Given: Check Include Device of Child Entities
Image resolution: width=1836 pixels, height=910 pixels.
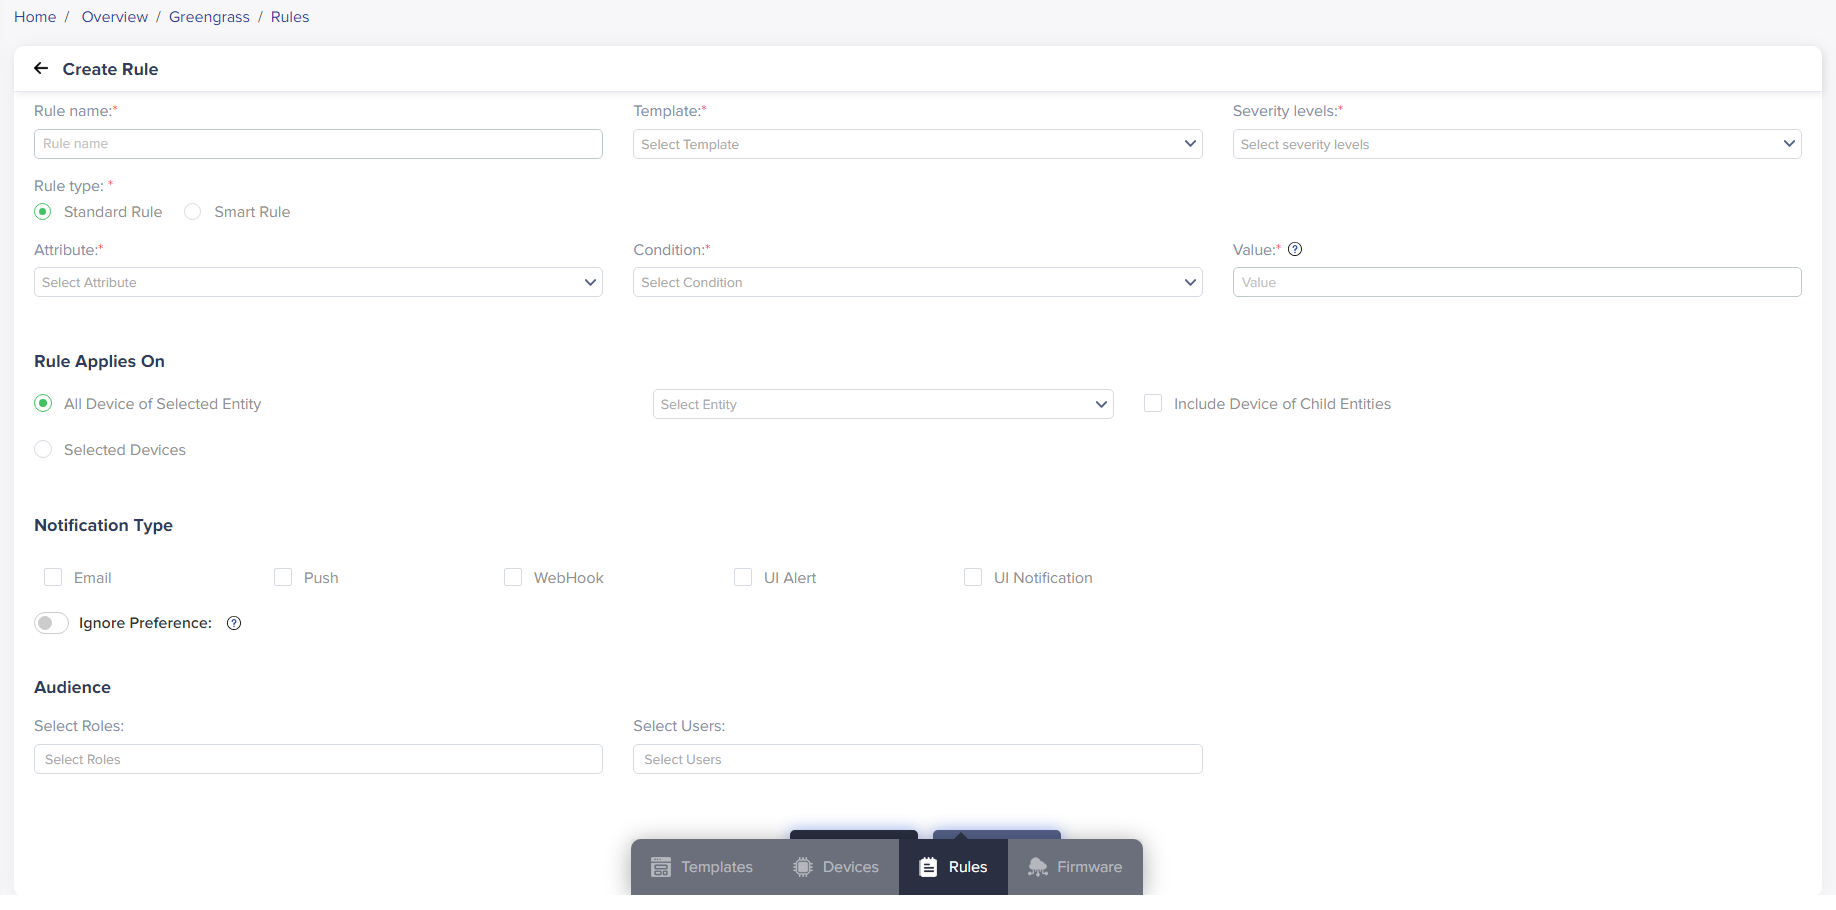Looking at the screenshot, I should [x=1152, y=403].
